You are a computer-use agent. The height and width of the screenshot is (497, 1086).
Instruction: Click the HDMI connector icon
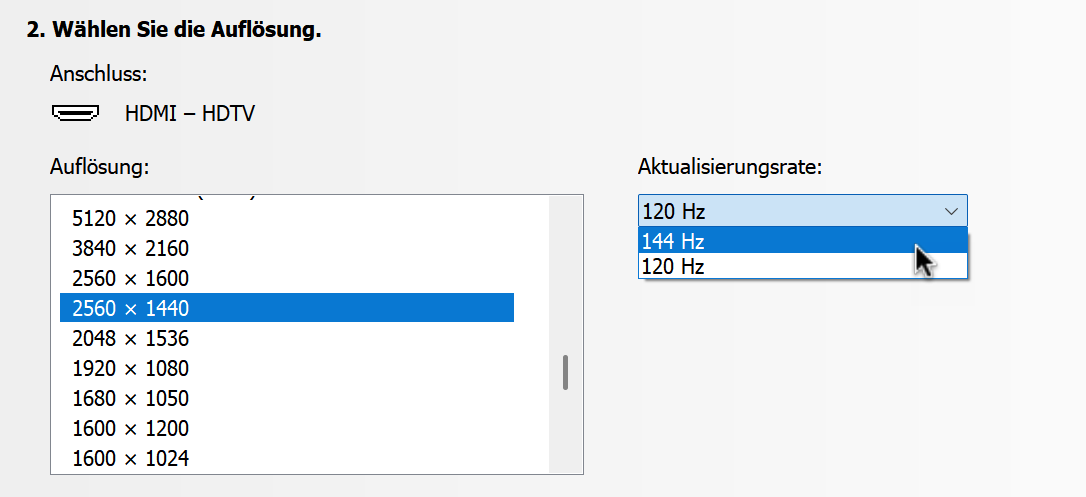tap(75, 113)
